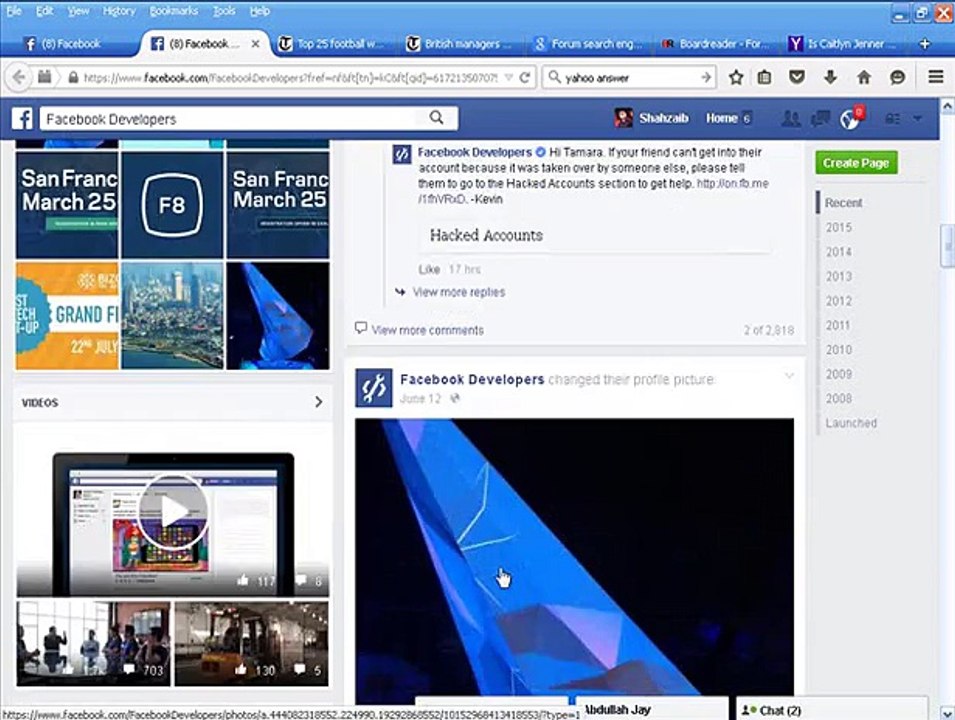This screenshot has width=955, height=720.
Task: Open the new tab plus button
Action: click(x=925, y=44)
